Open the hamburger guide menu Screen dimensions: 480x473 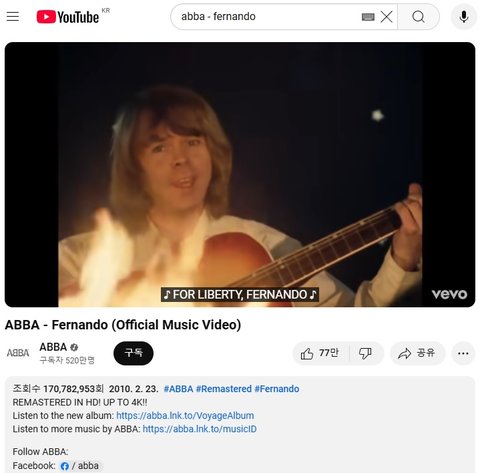click(x=13, y=16)
